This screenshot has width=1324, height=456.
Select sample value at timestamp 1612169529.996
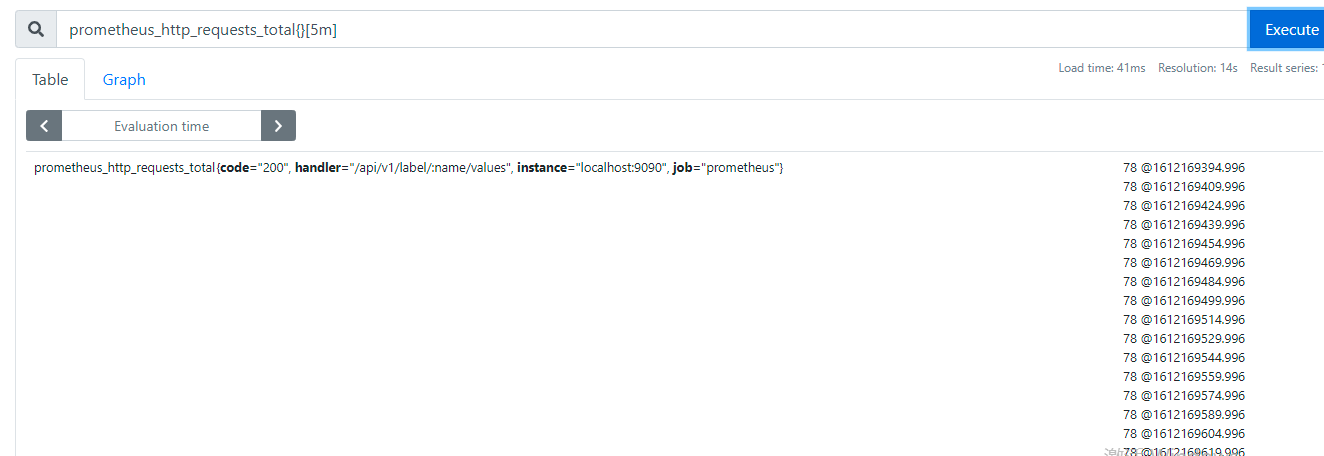tap(1184, 339)
